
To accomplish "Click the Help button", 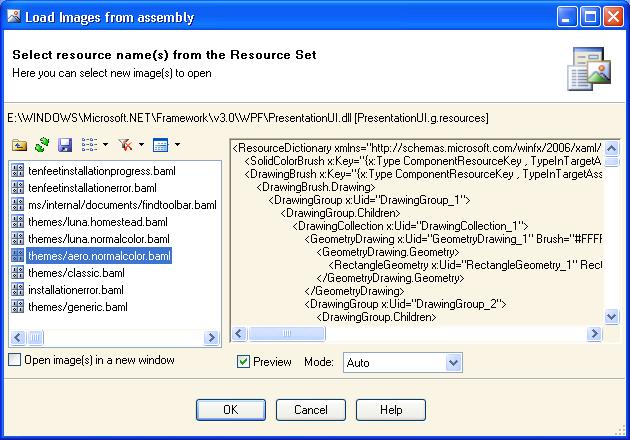I will coord(391,409).
